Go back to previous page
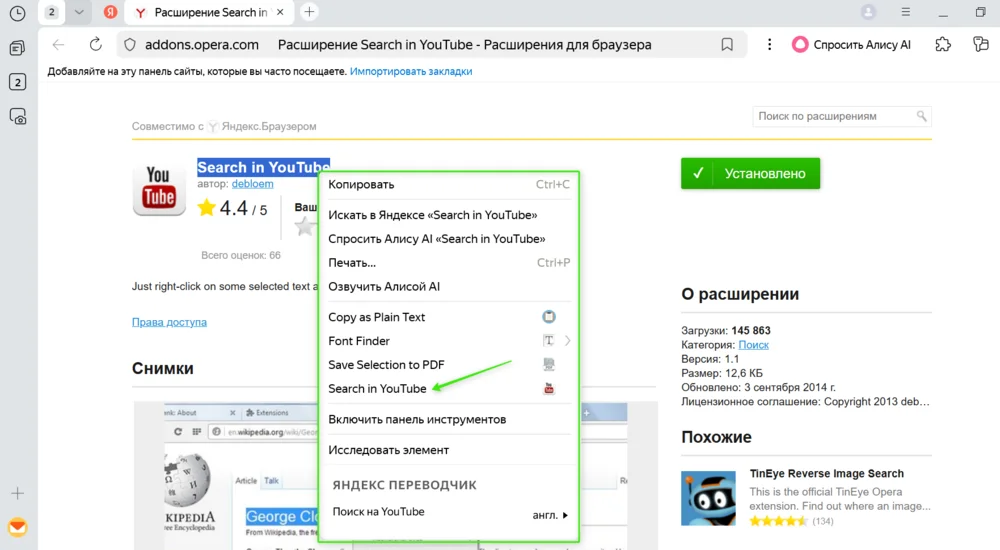Viewport: 1000px width, 550px height. pos(59,45)
